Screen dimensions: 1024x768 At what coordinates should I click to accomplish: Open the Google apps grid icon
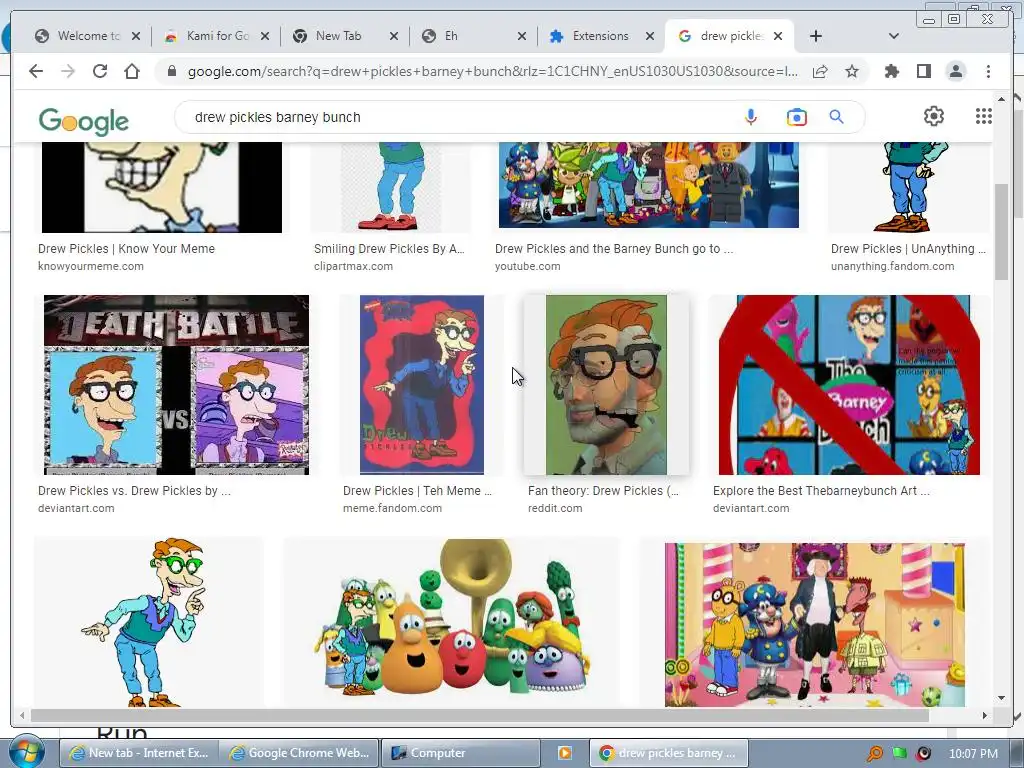point(984,116)
